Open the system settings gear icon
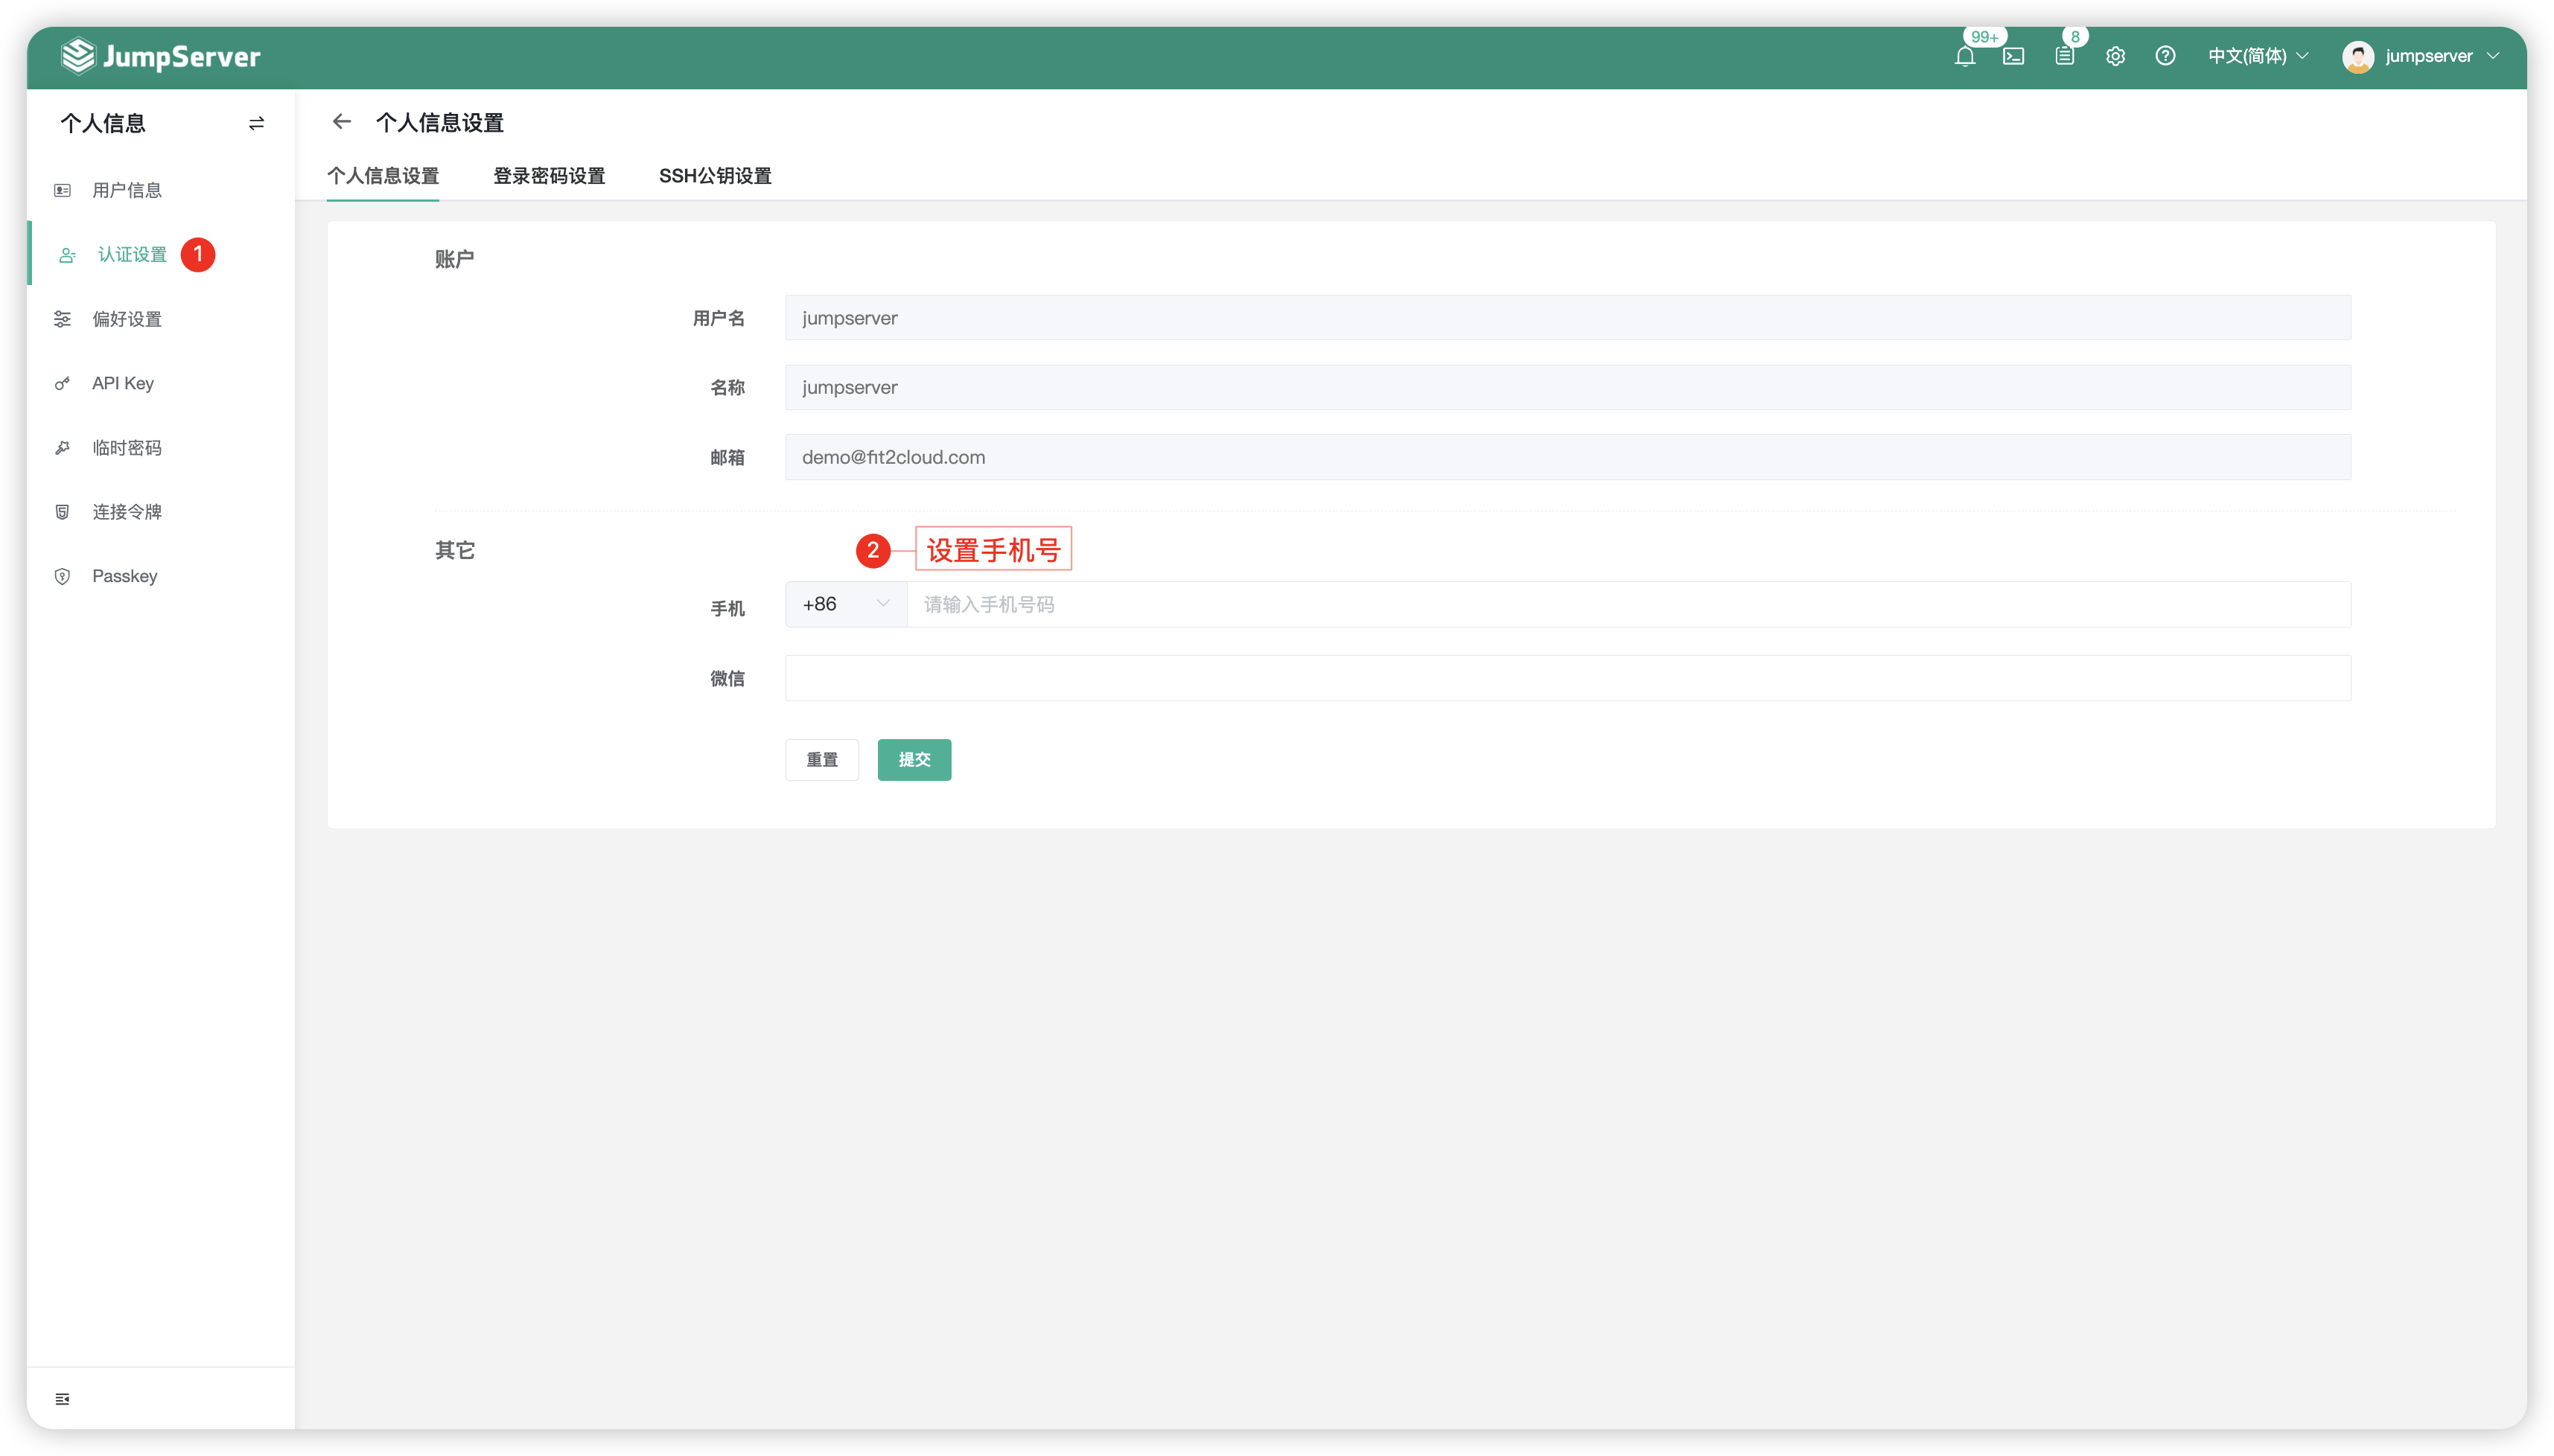The image size is (2554, 1456). [x=2115, y=56]
